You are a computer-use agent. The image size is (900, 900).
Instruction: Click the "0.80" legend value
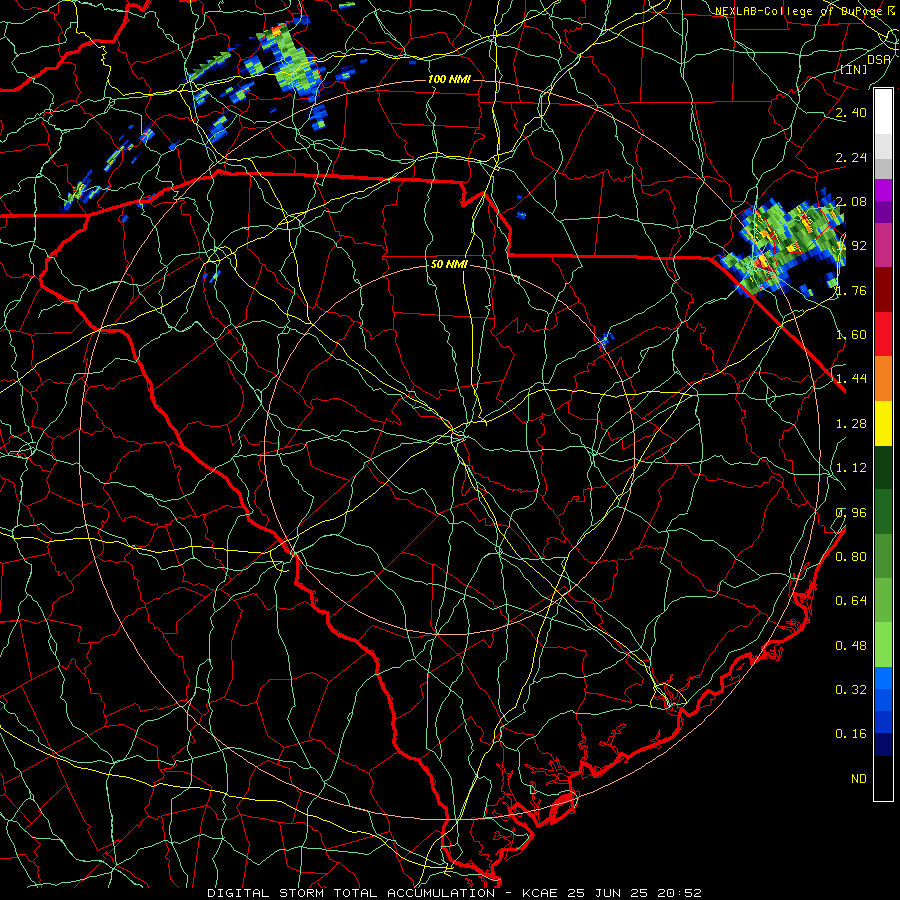coord(851,557)
